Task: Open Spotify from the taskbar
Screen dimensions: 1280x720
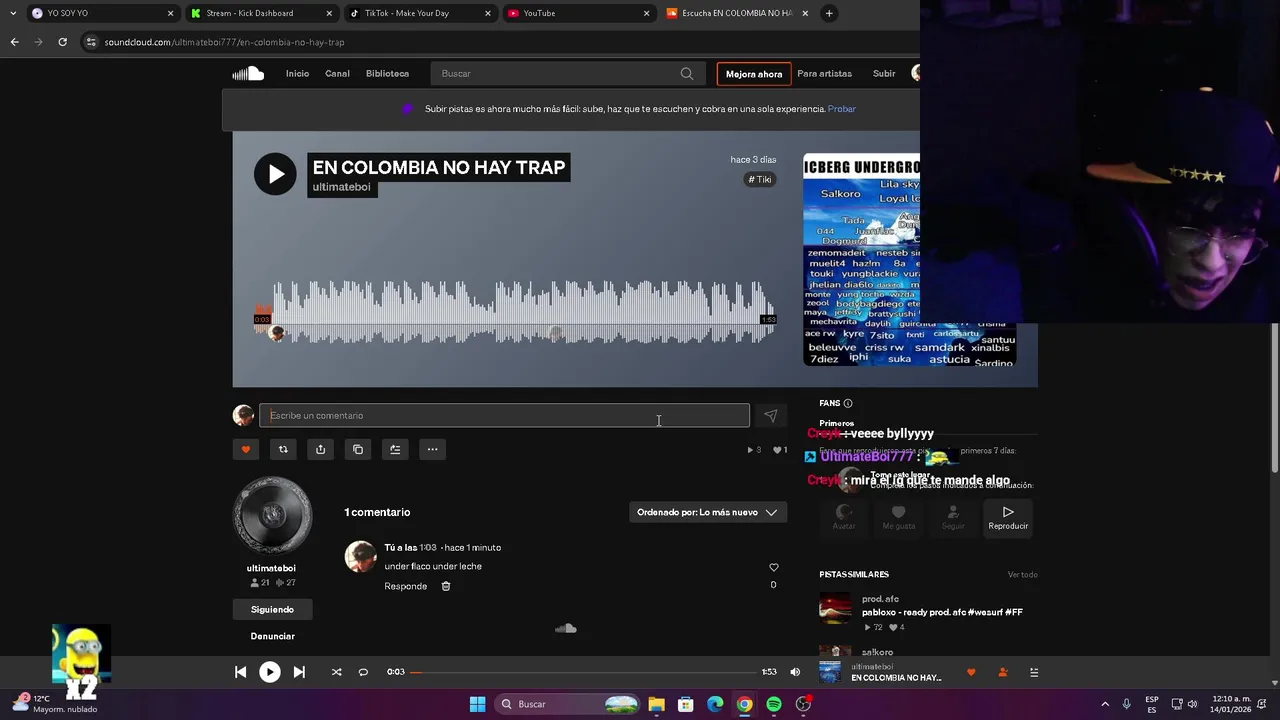Action: (774, 704)
